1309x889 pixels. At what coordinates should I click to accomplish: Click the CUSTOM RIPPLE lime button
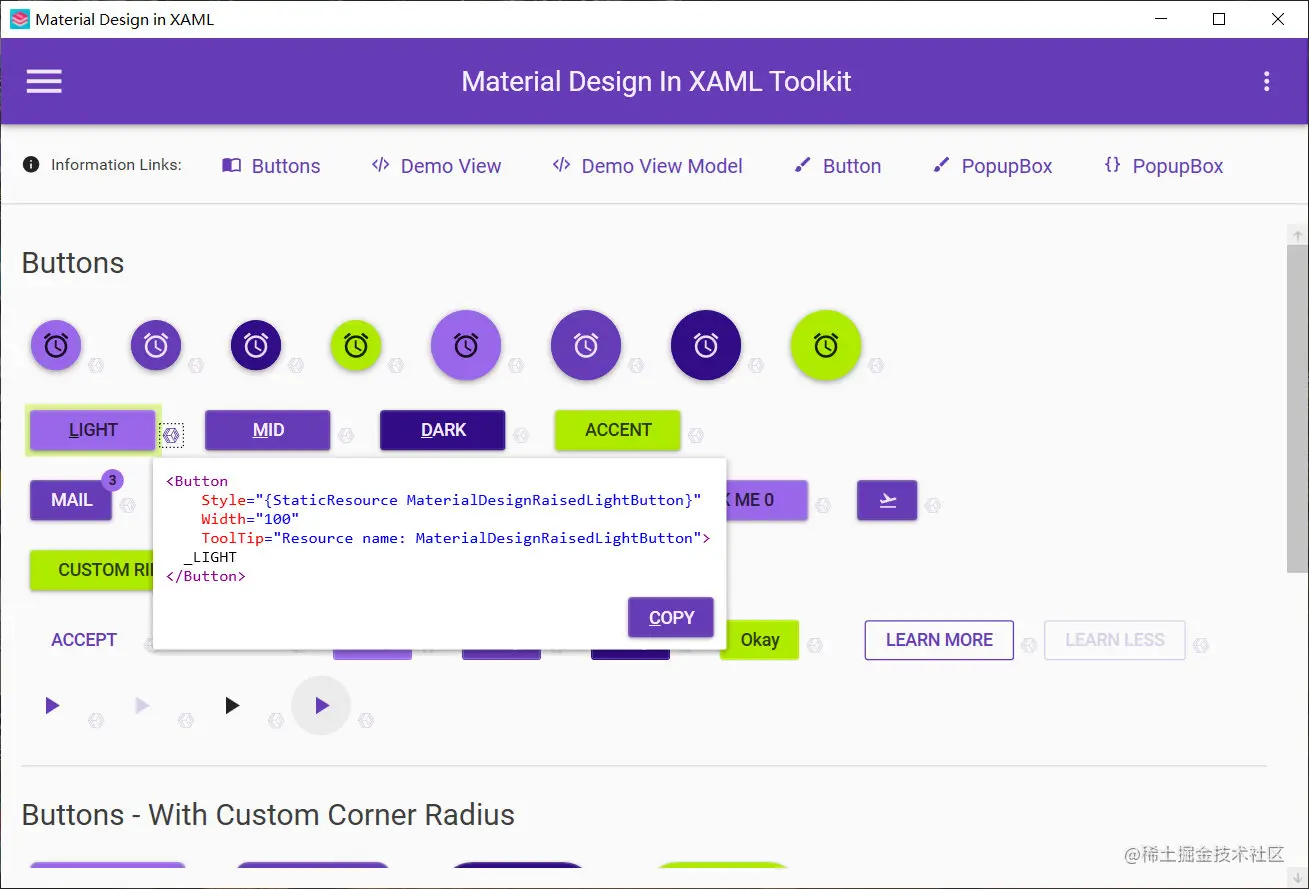point(92,570)
